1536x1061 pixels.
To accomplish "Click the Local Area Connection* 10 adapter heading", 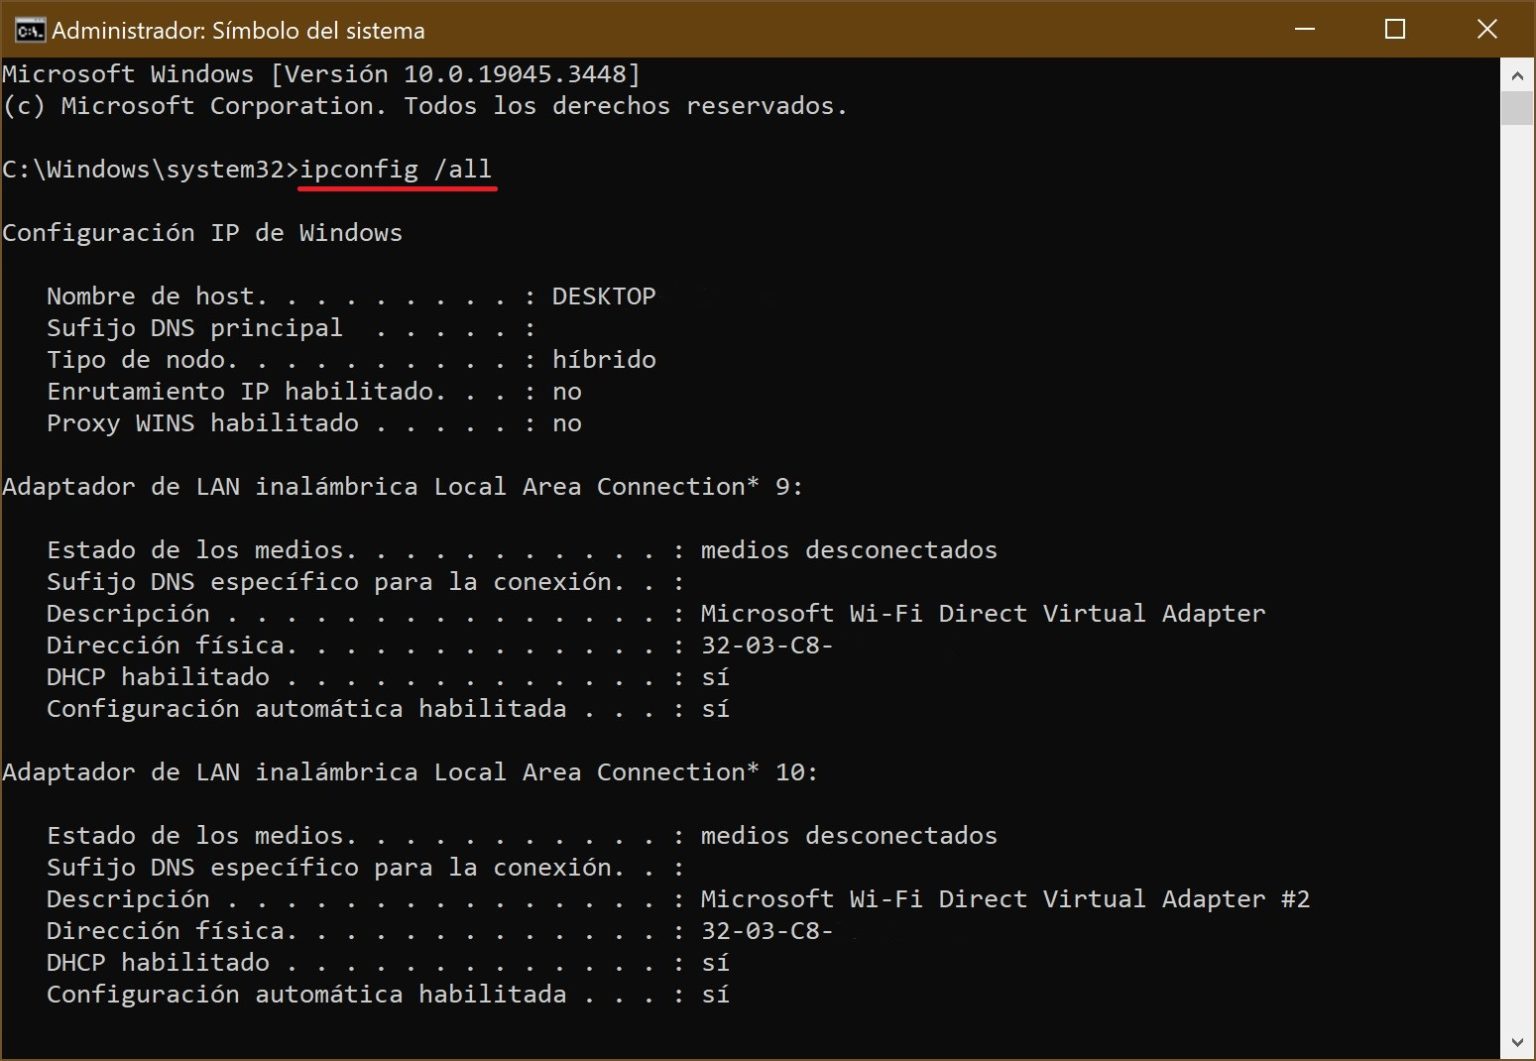I will tap(410, 771).
